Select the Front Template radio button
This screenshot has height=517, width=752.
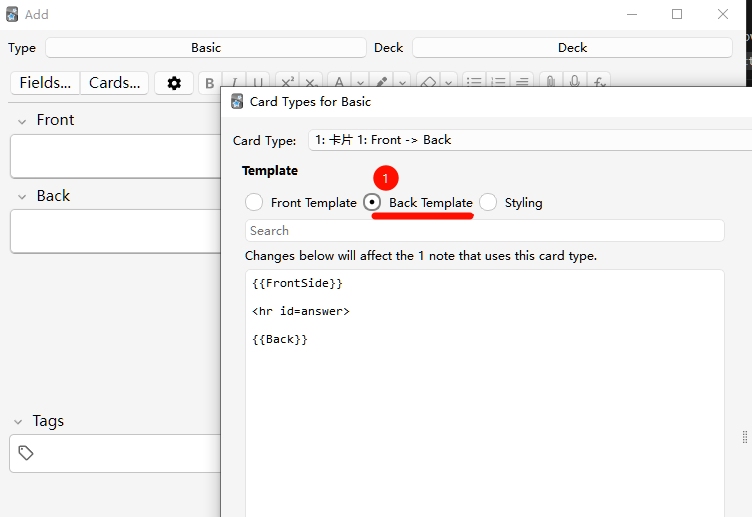click(x=254, y=202)
